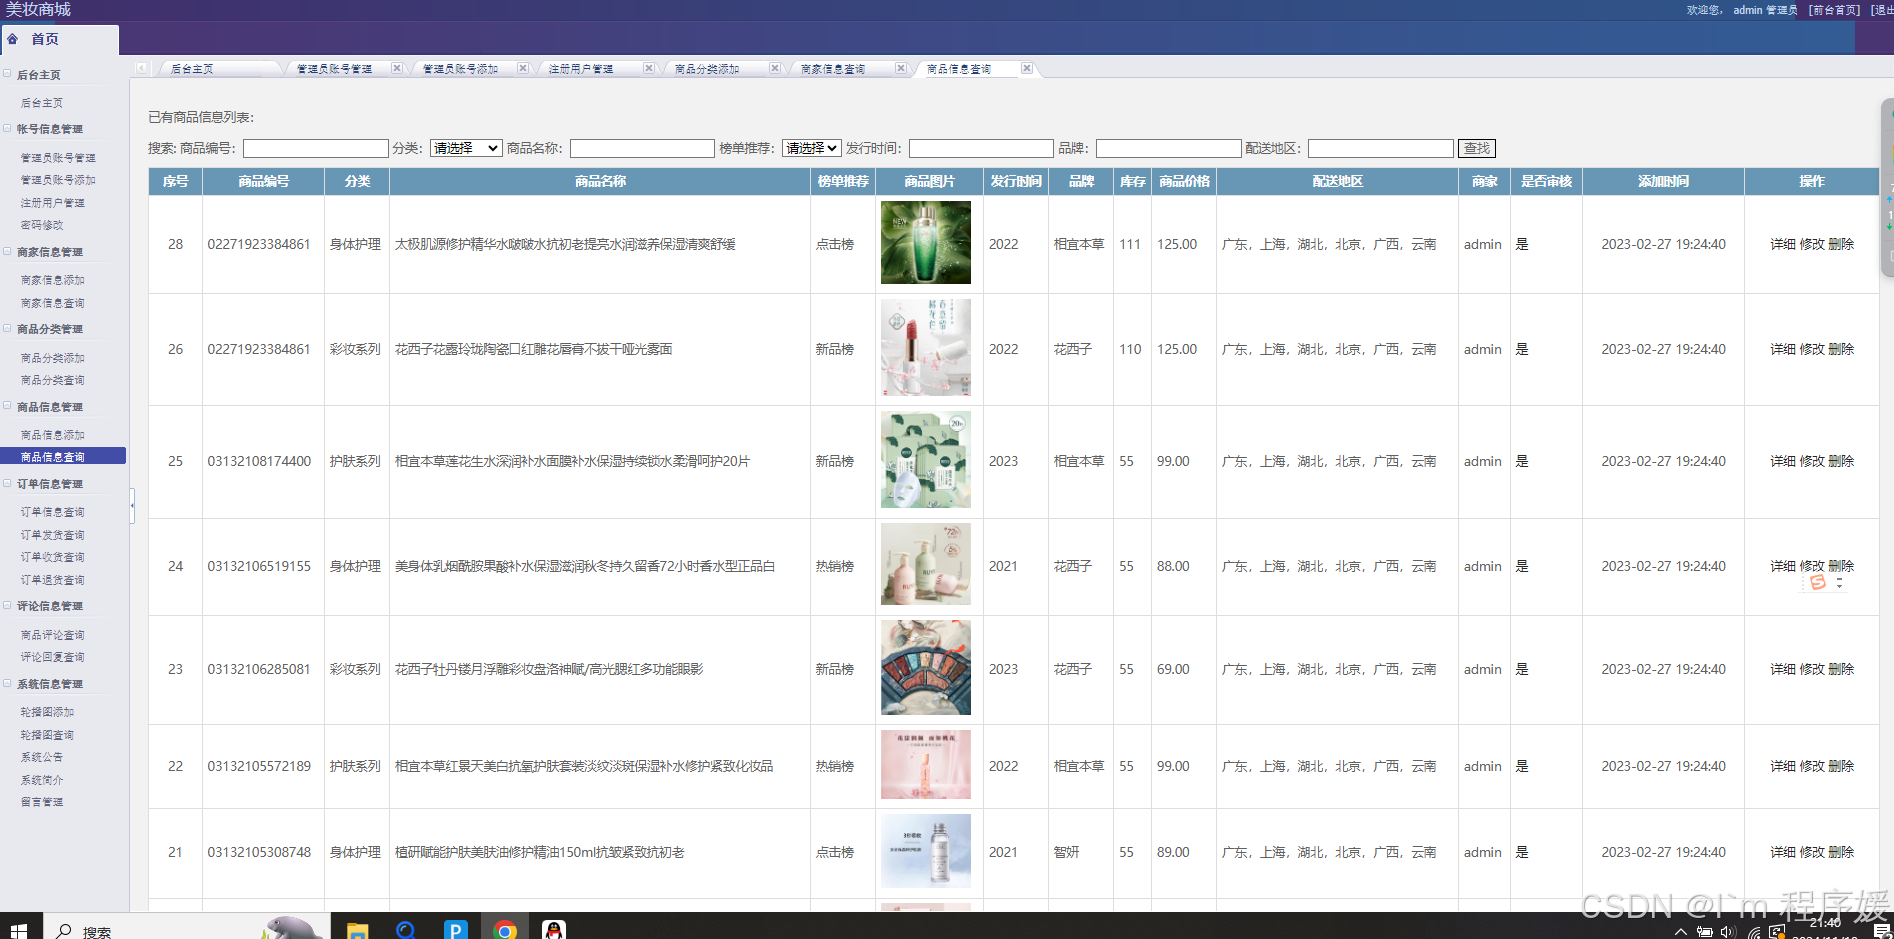
Task: Open the Windows Start menu
Action: pyautogui.click(x=19, y=929)
